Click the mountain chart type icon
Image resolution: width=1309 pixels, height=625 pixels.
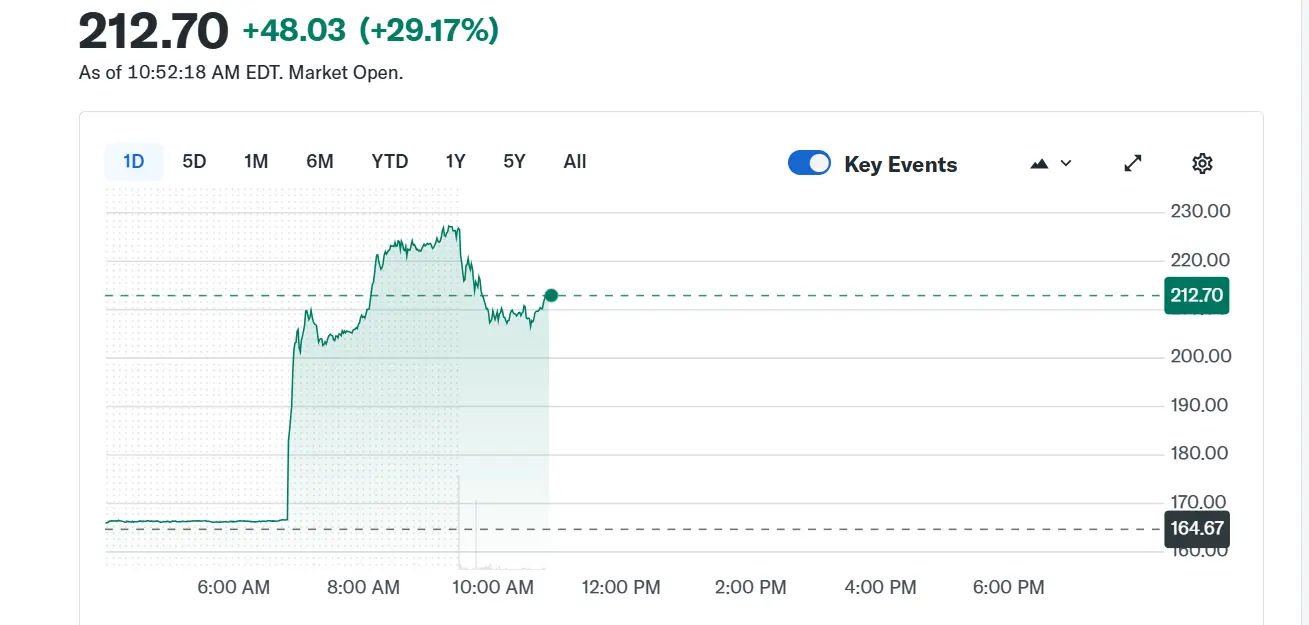point(1039,164)
